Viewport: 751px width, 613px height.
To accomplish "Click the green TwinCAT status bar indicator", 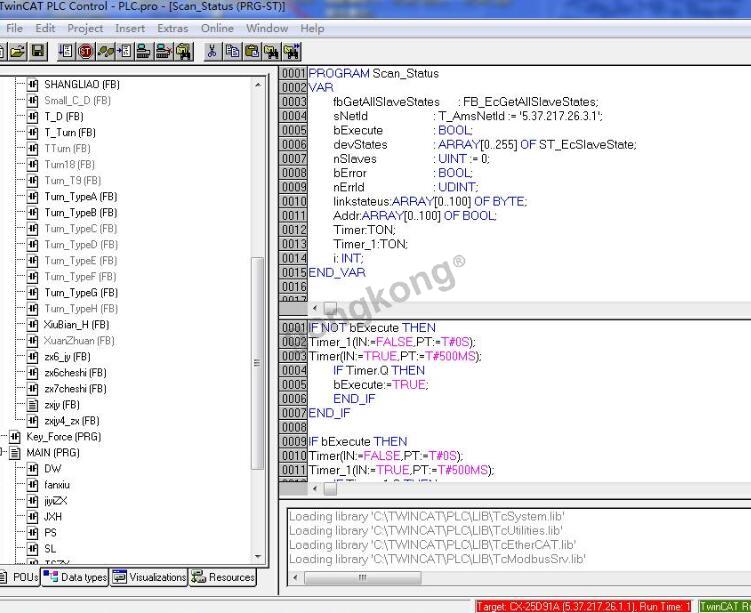I will click(x=725, y=606).
